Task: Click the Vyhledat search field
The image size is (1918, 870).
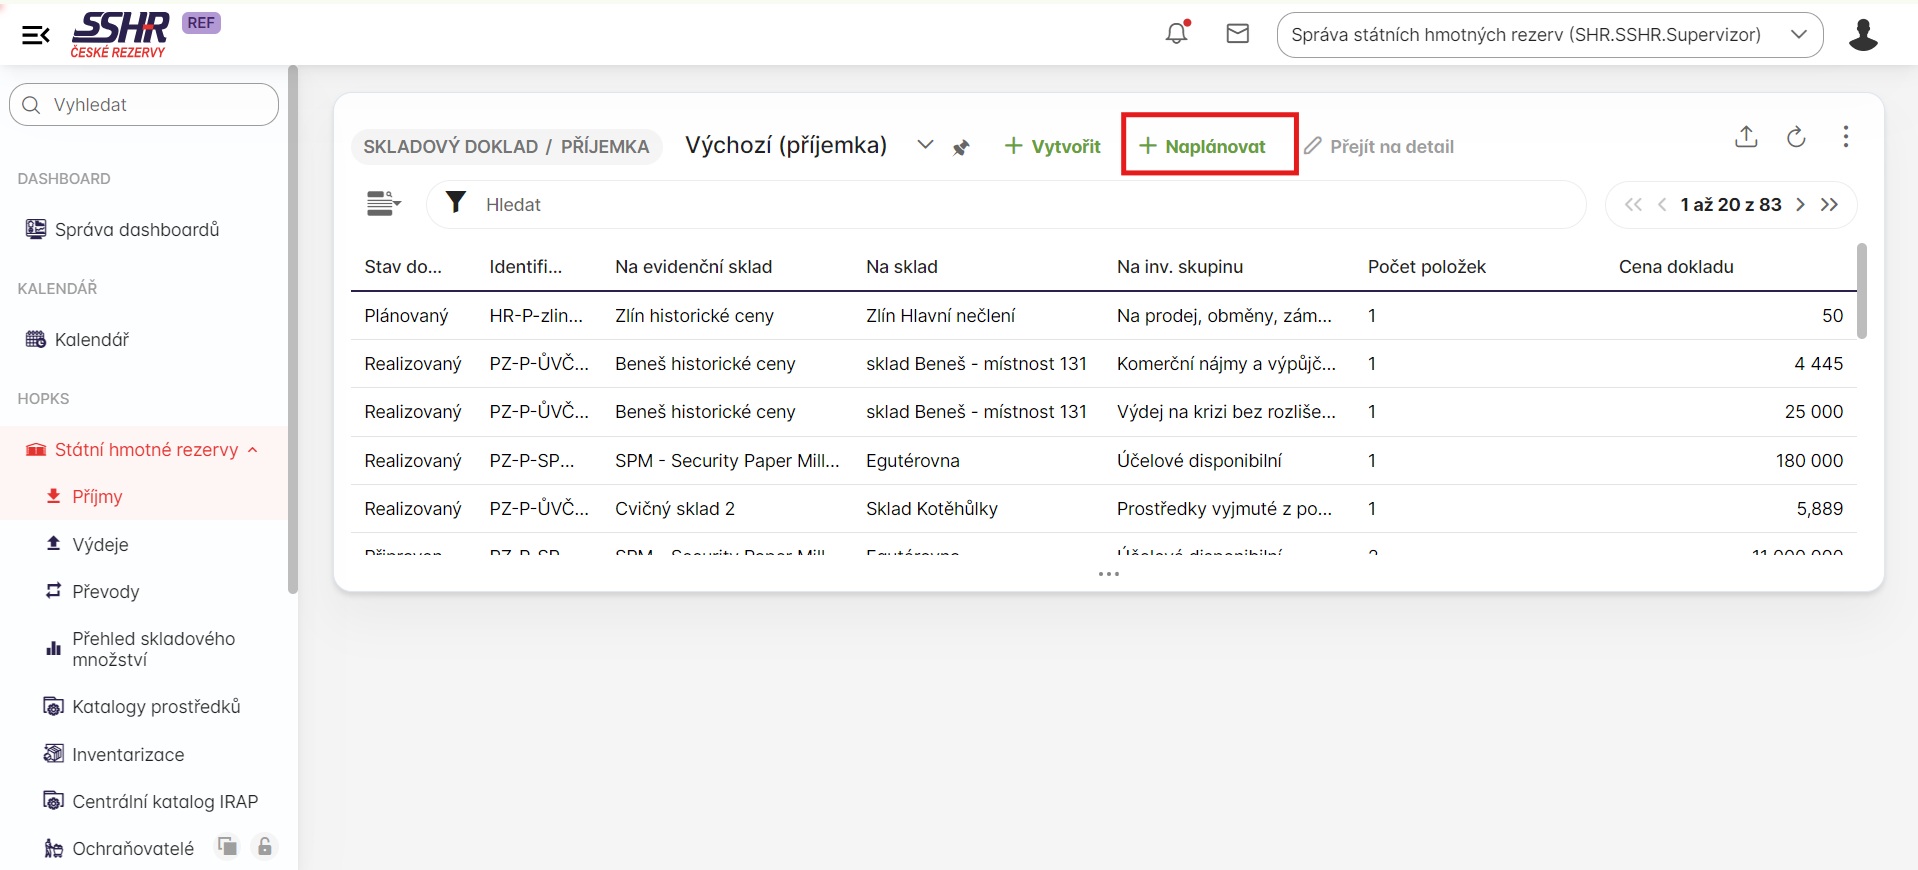Action: tap(144, 105)
